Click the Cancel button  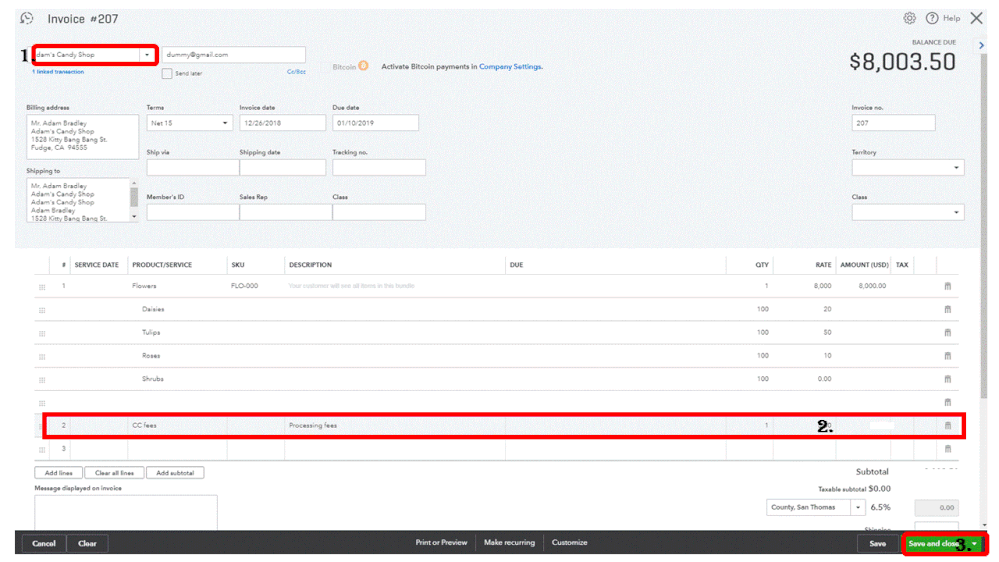pyautogui.click(x=44, y=544)
